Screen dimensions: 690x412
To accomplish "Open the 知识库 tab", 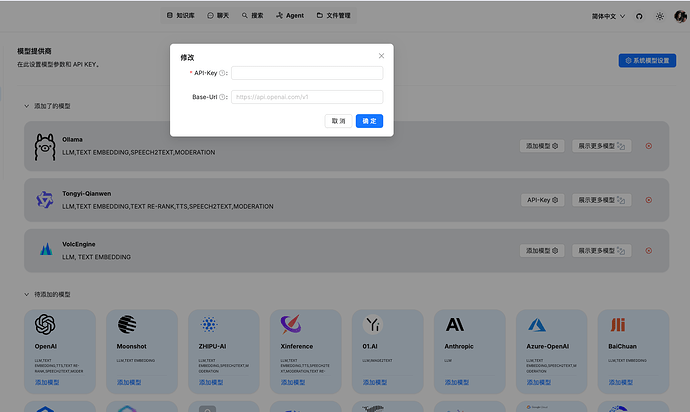I will tap(180, 15).
